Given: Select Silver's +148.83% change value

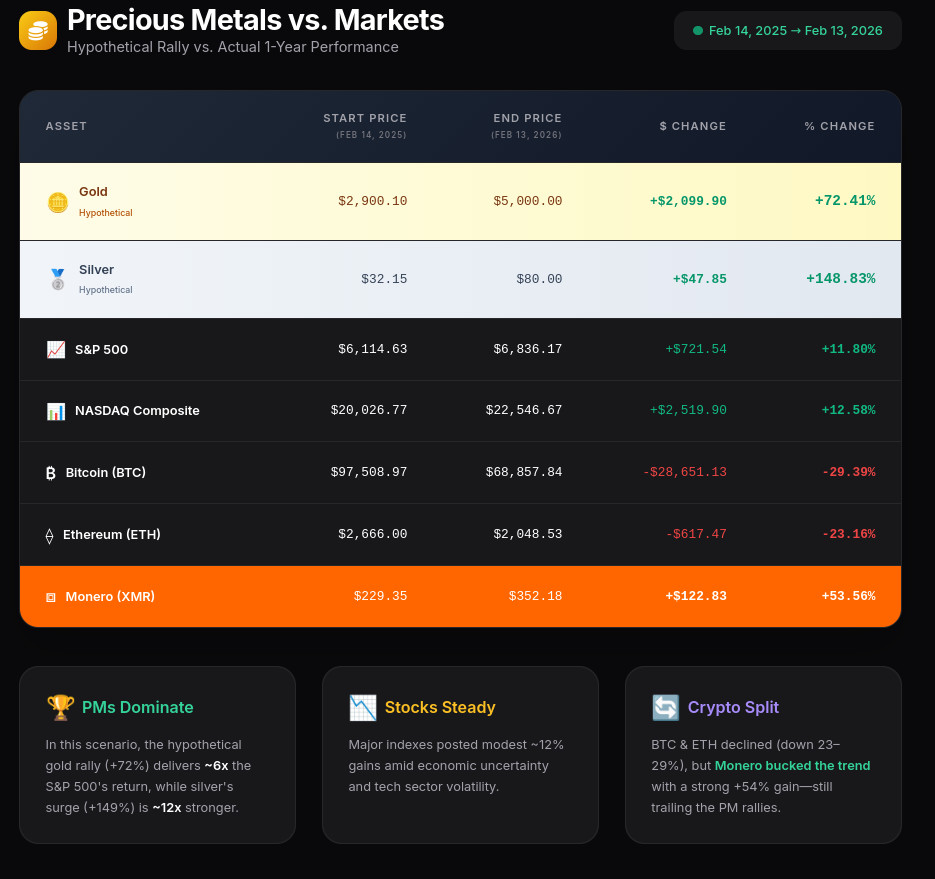Looking at the screenshot, I should point(840,279).
